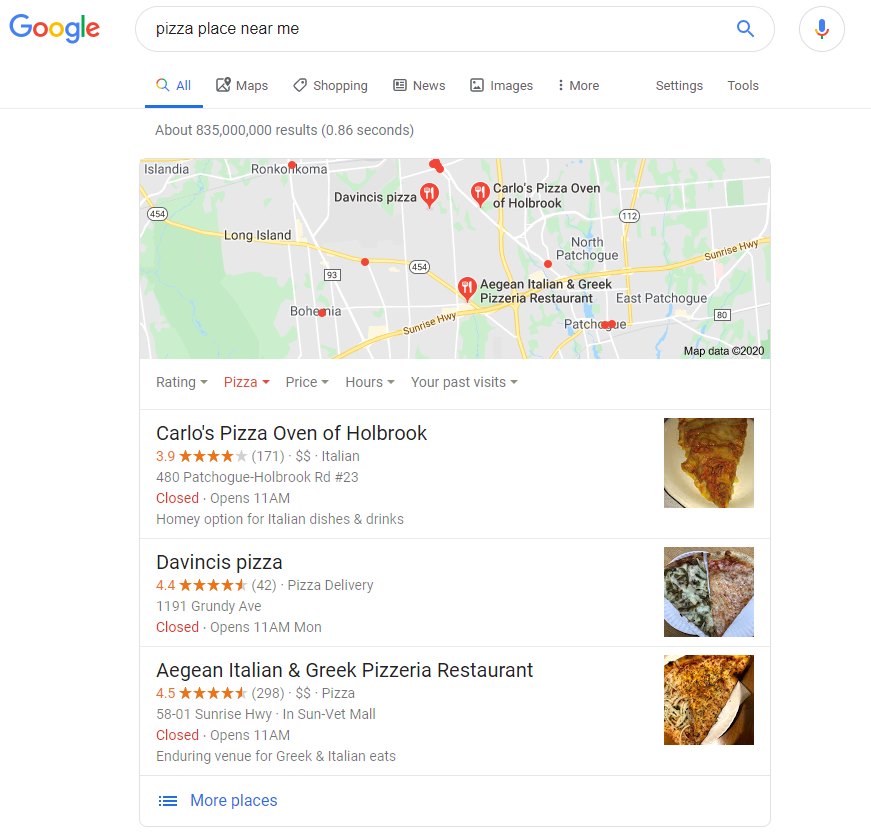871x839 pixels.
Task: Switch to the Shopping tab
Action: 331,86
